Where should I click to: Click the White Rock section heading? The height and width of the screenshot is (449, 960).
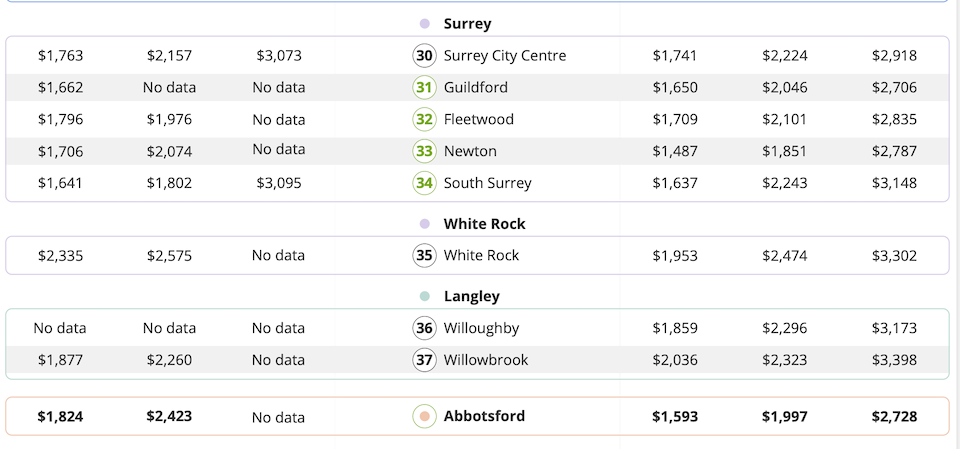(x=485, y=224)
